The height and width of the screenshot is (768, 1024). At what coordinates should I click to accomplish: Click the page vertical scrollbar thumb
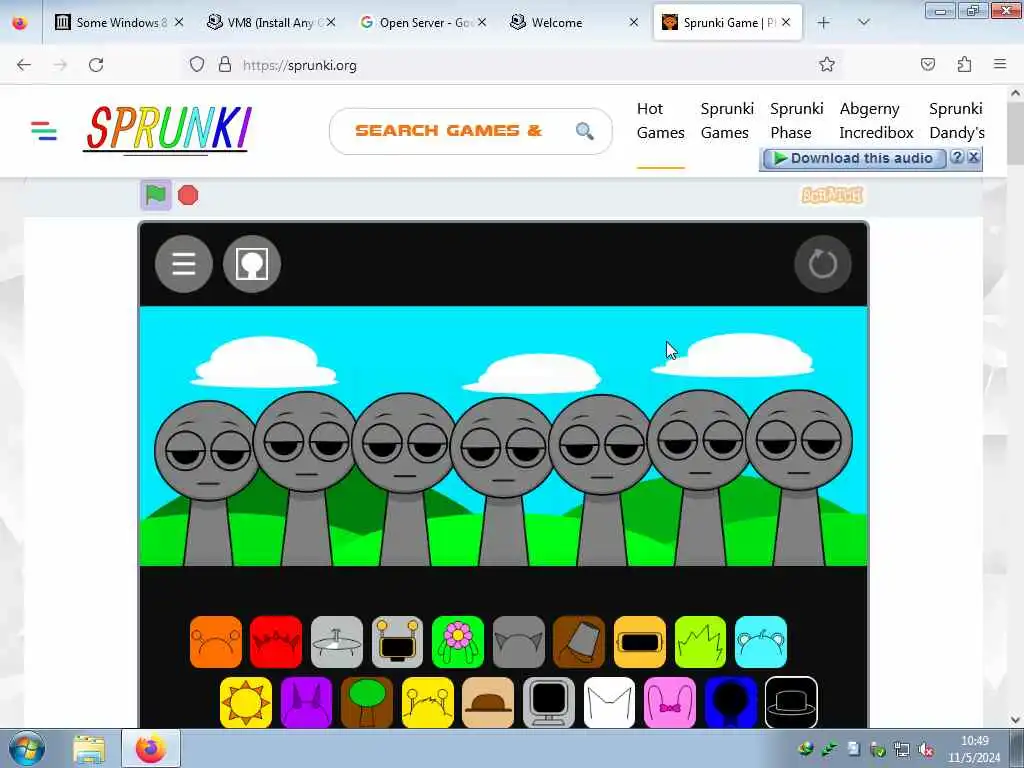click(x=1015, y=134)
